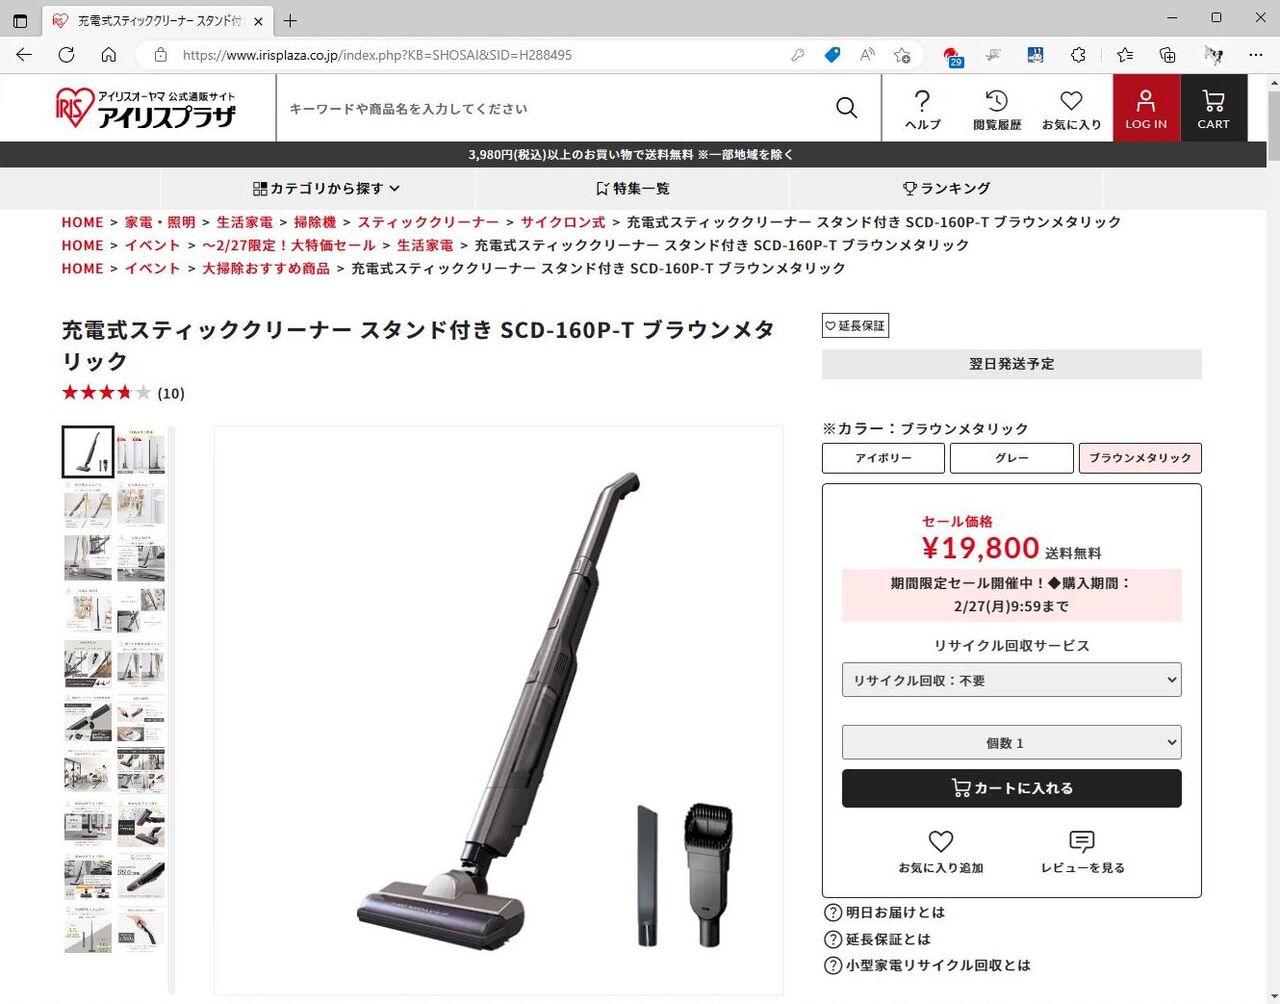Viewport: 1280px width, 1004px height.
Task: Click the main vacuum product image
Action: (x=498, y=710)
